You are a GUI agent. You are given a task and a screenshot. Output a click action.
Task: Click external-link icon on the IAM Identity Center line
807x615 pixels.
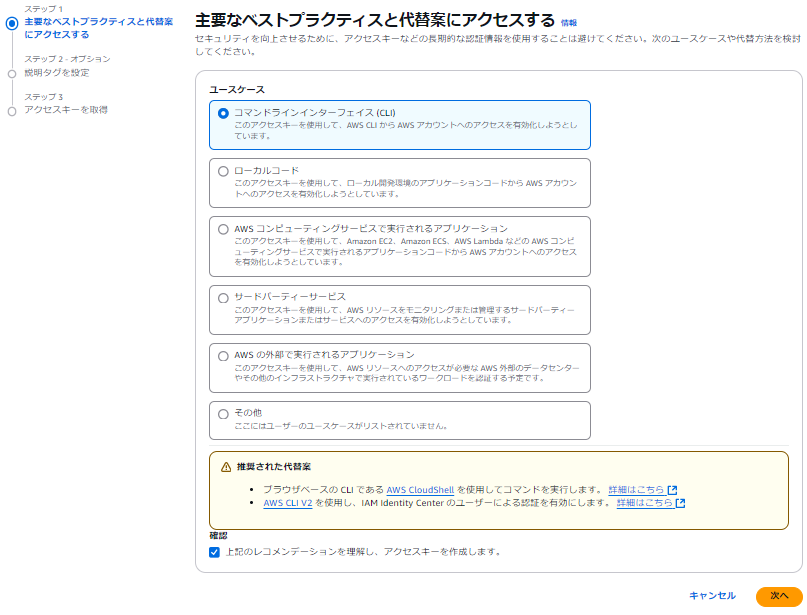680,503
